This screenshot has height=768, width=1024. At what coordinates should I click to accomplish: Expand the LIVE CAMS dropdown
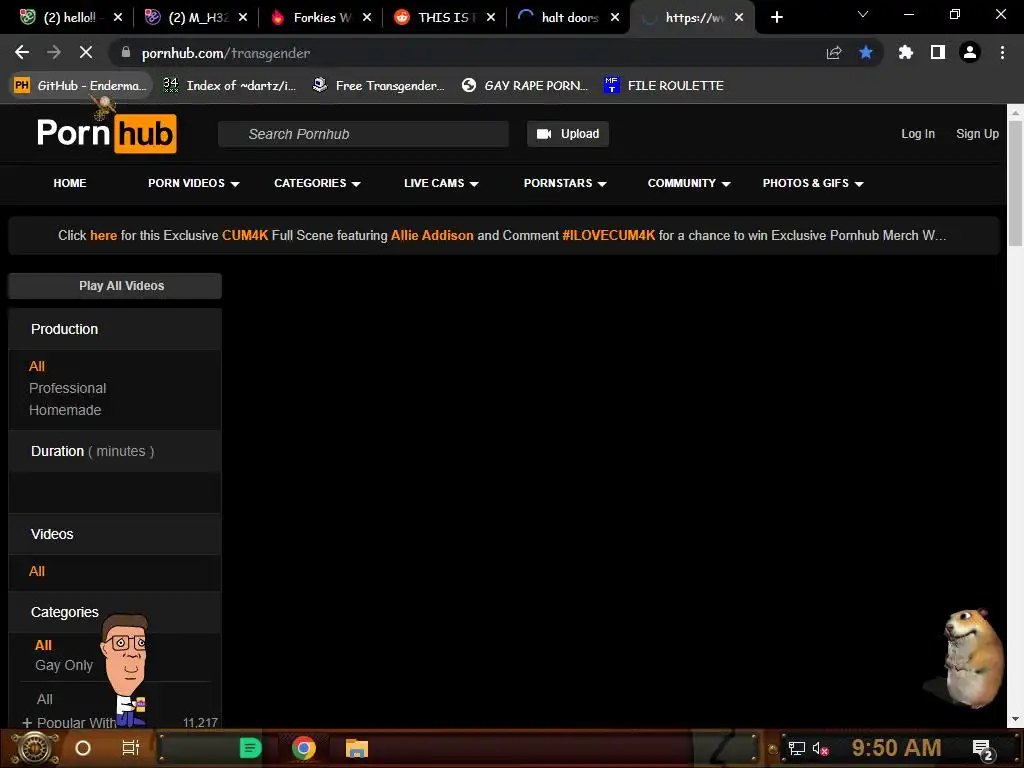(441, 184)
